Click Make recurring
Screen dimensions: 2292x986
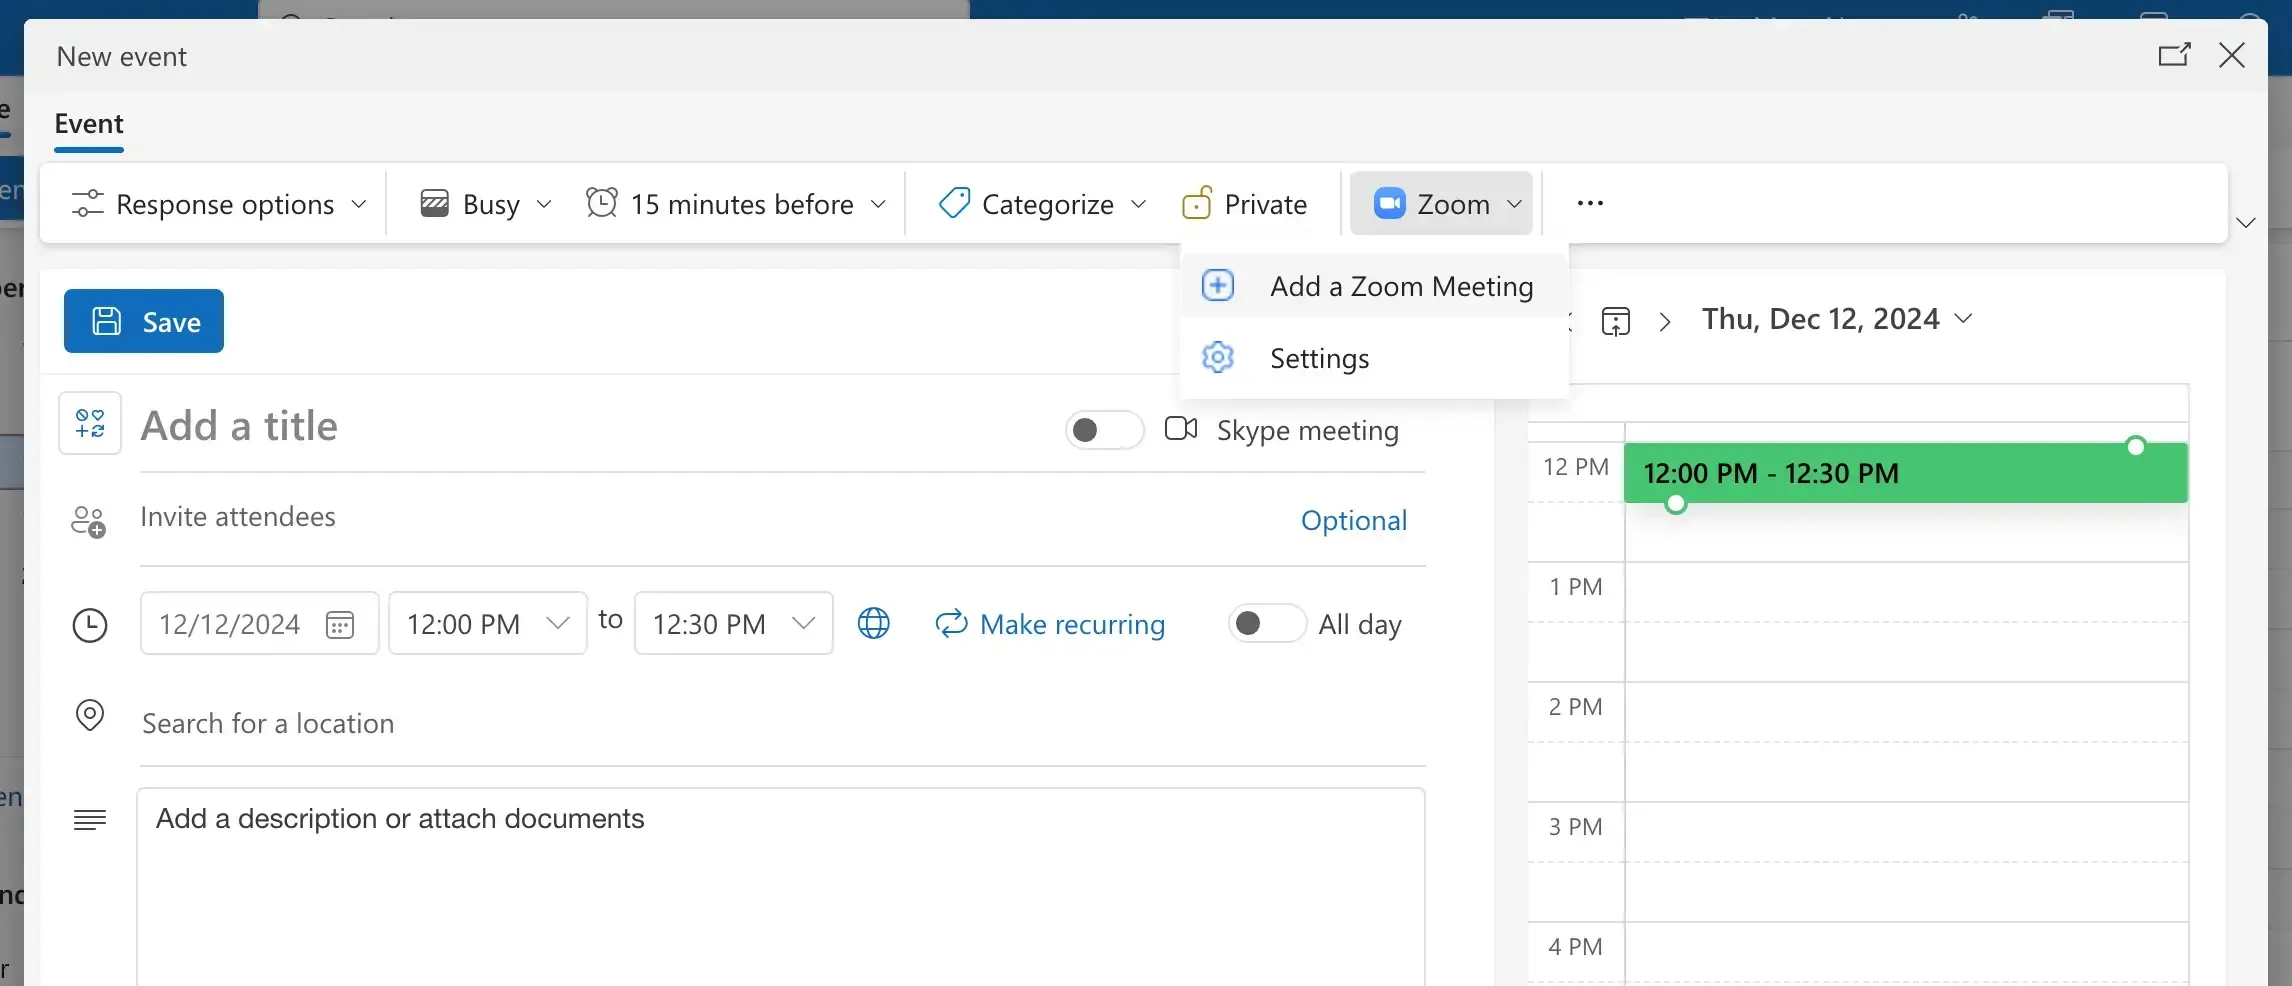click(x=1052, y=623)
